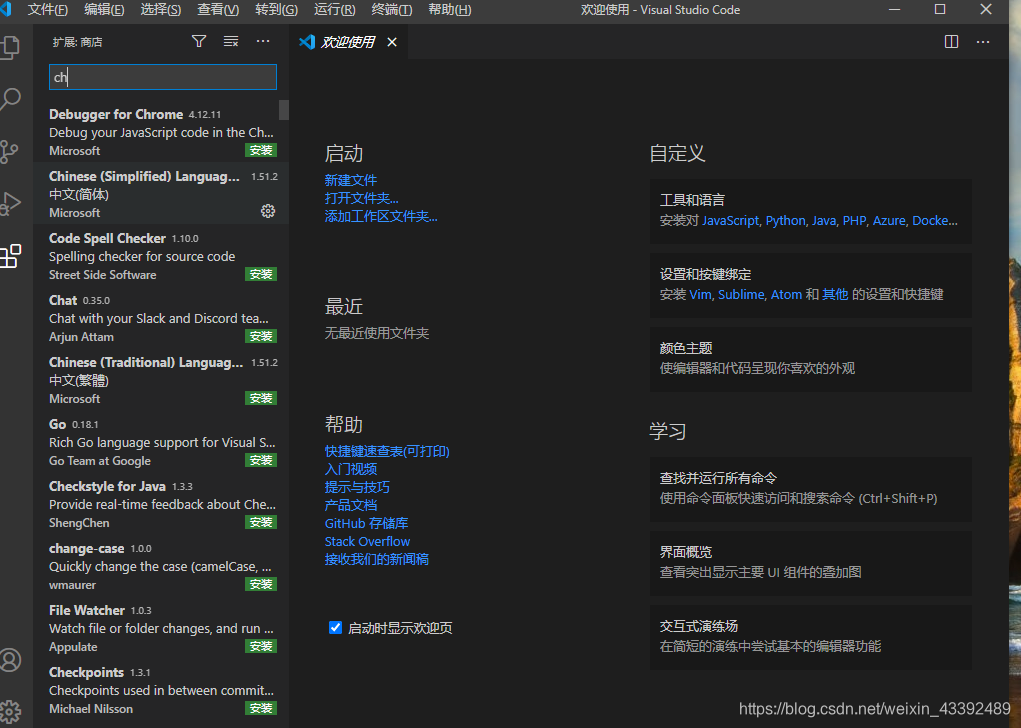Image resolution: width=1021 pixels, height=728 pixels.
Task: Click 新建文件 link
Action: pos(351,180)
